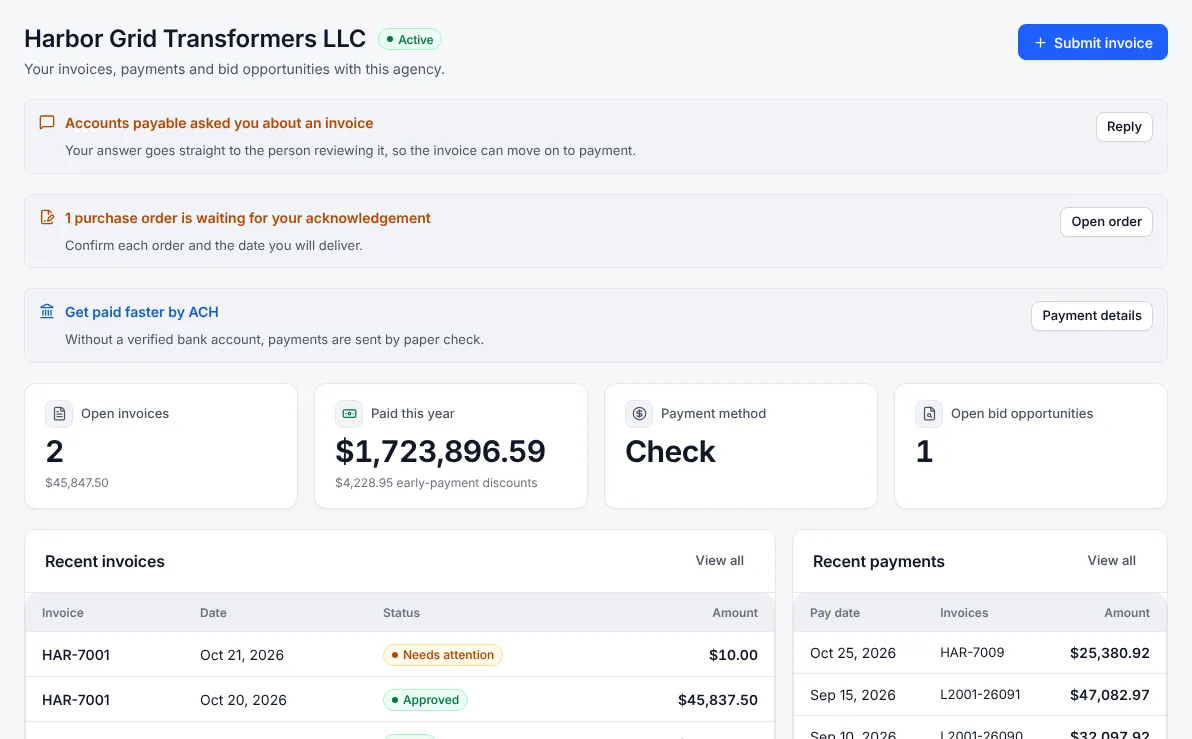Click the Status column header in invoices
1192x739 pixels.
(x=401, y=613)
